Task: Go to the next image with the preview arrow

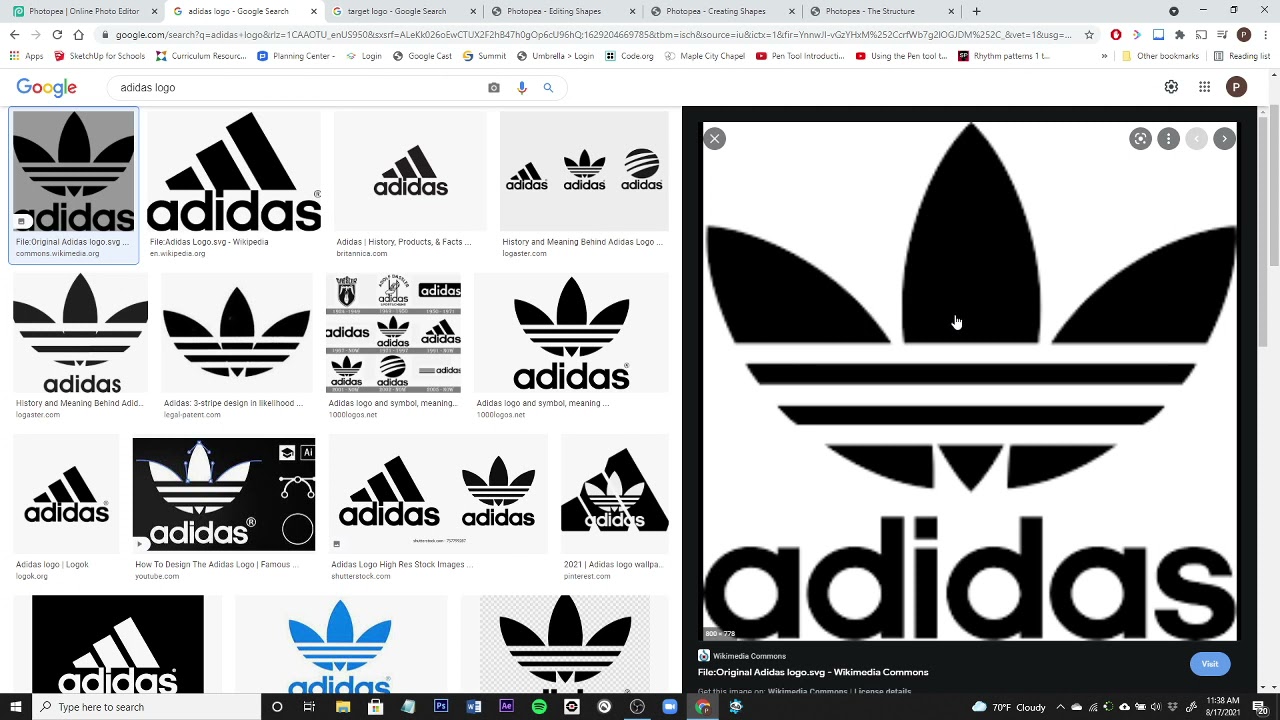Action: 1224,139
